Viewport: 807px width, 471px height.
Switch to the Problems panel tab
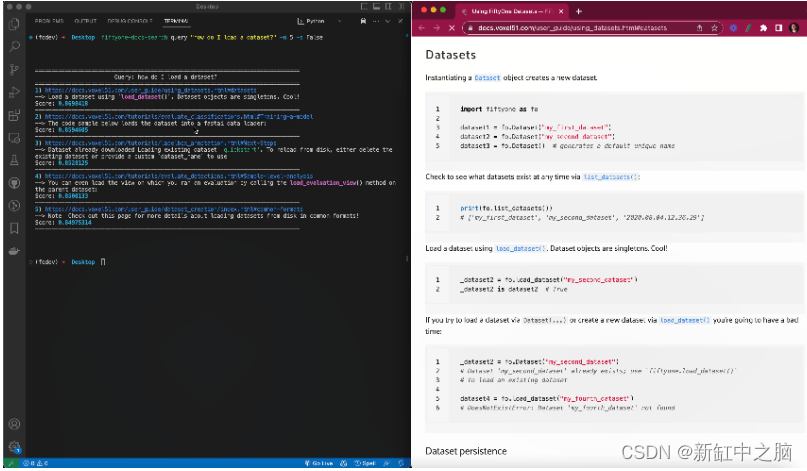pyautogui.click(x=49, y=21)
